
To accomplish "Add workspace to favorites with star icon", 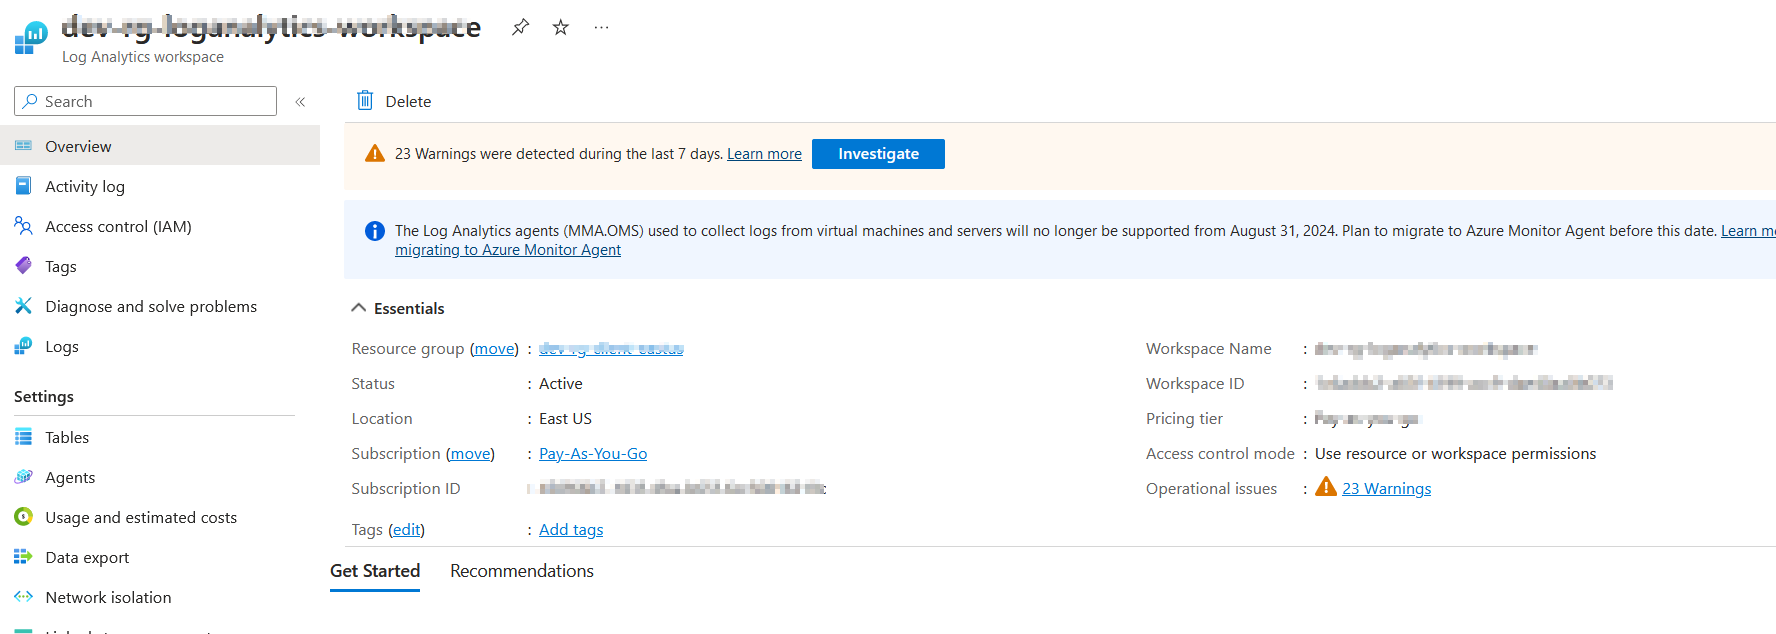I will tap(561, 27).
